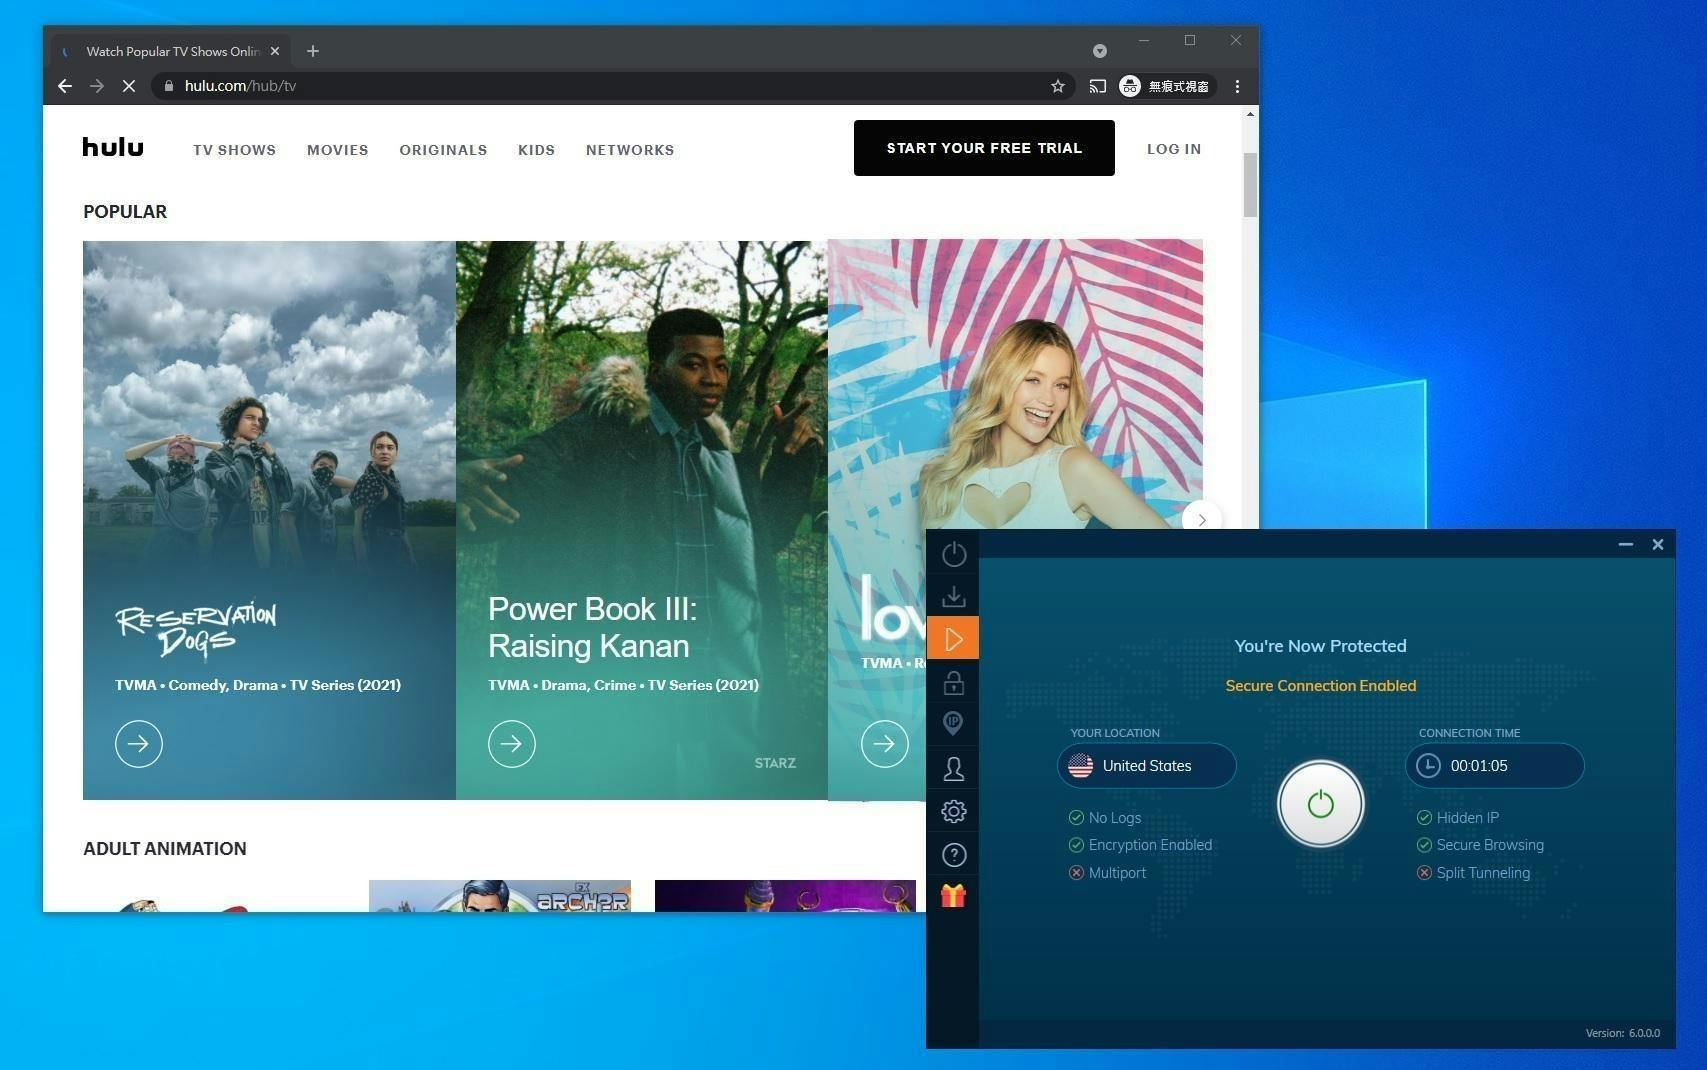
Task: Go forward in the Chrome browser
Action: coord(97,86)
